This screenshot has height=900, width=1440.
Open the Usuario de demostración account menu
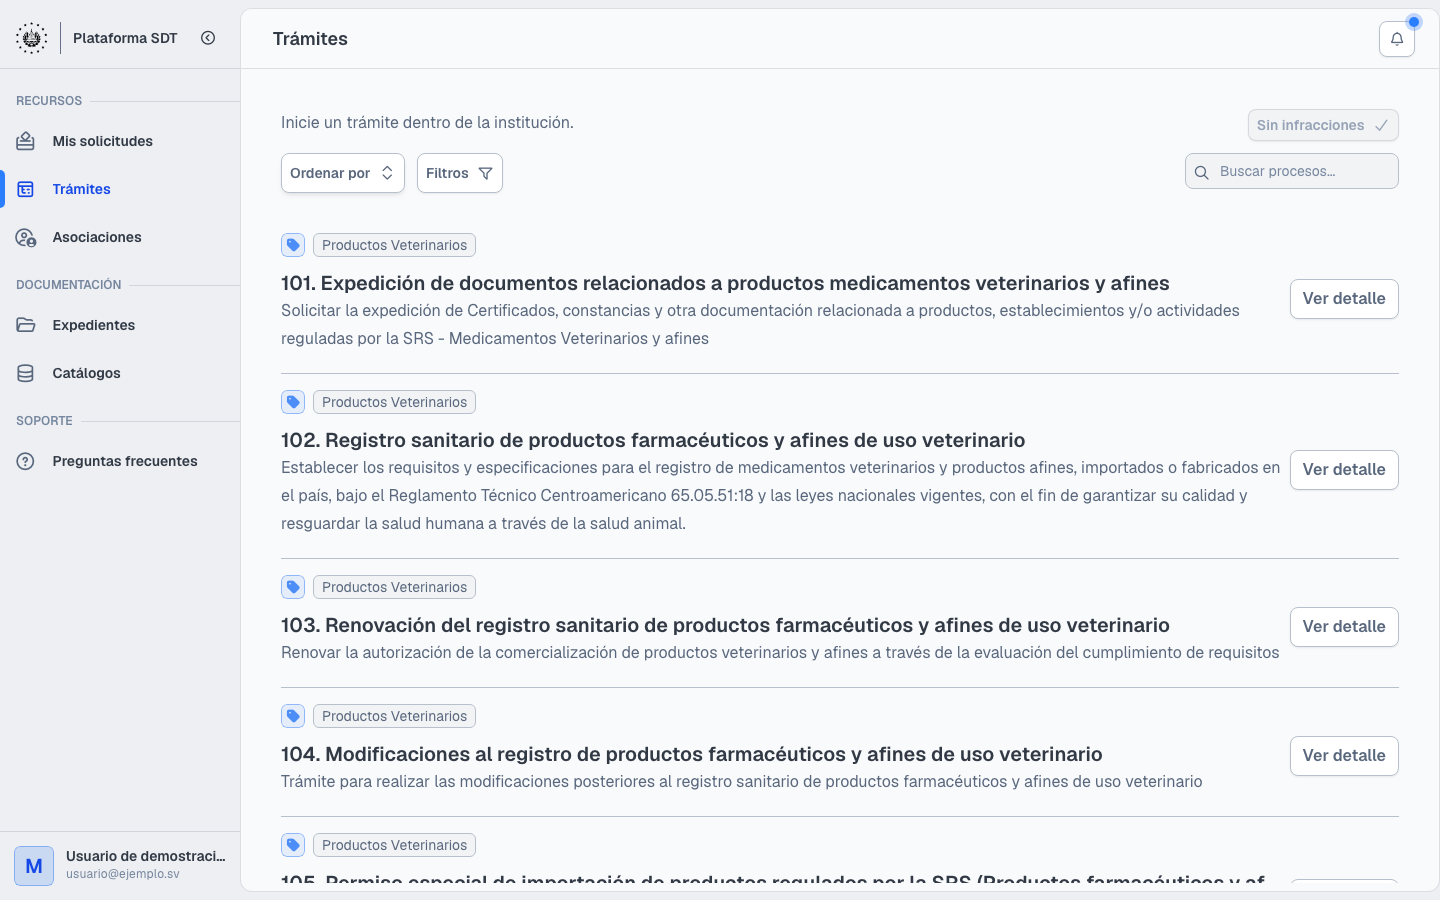point(120,866)
